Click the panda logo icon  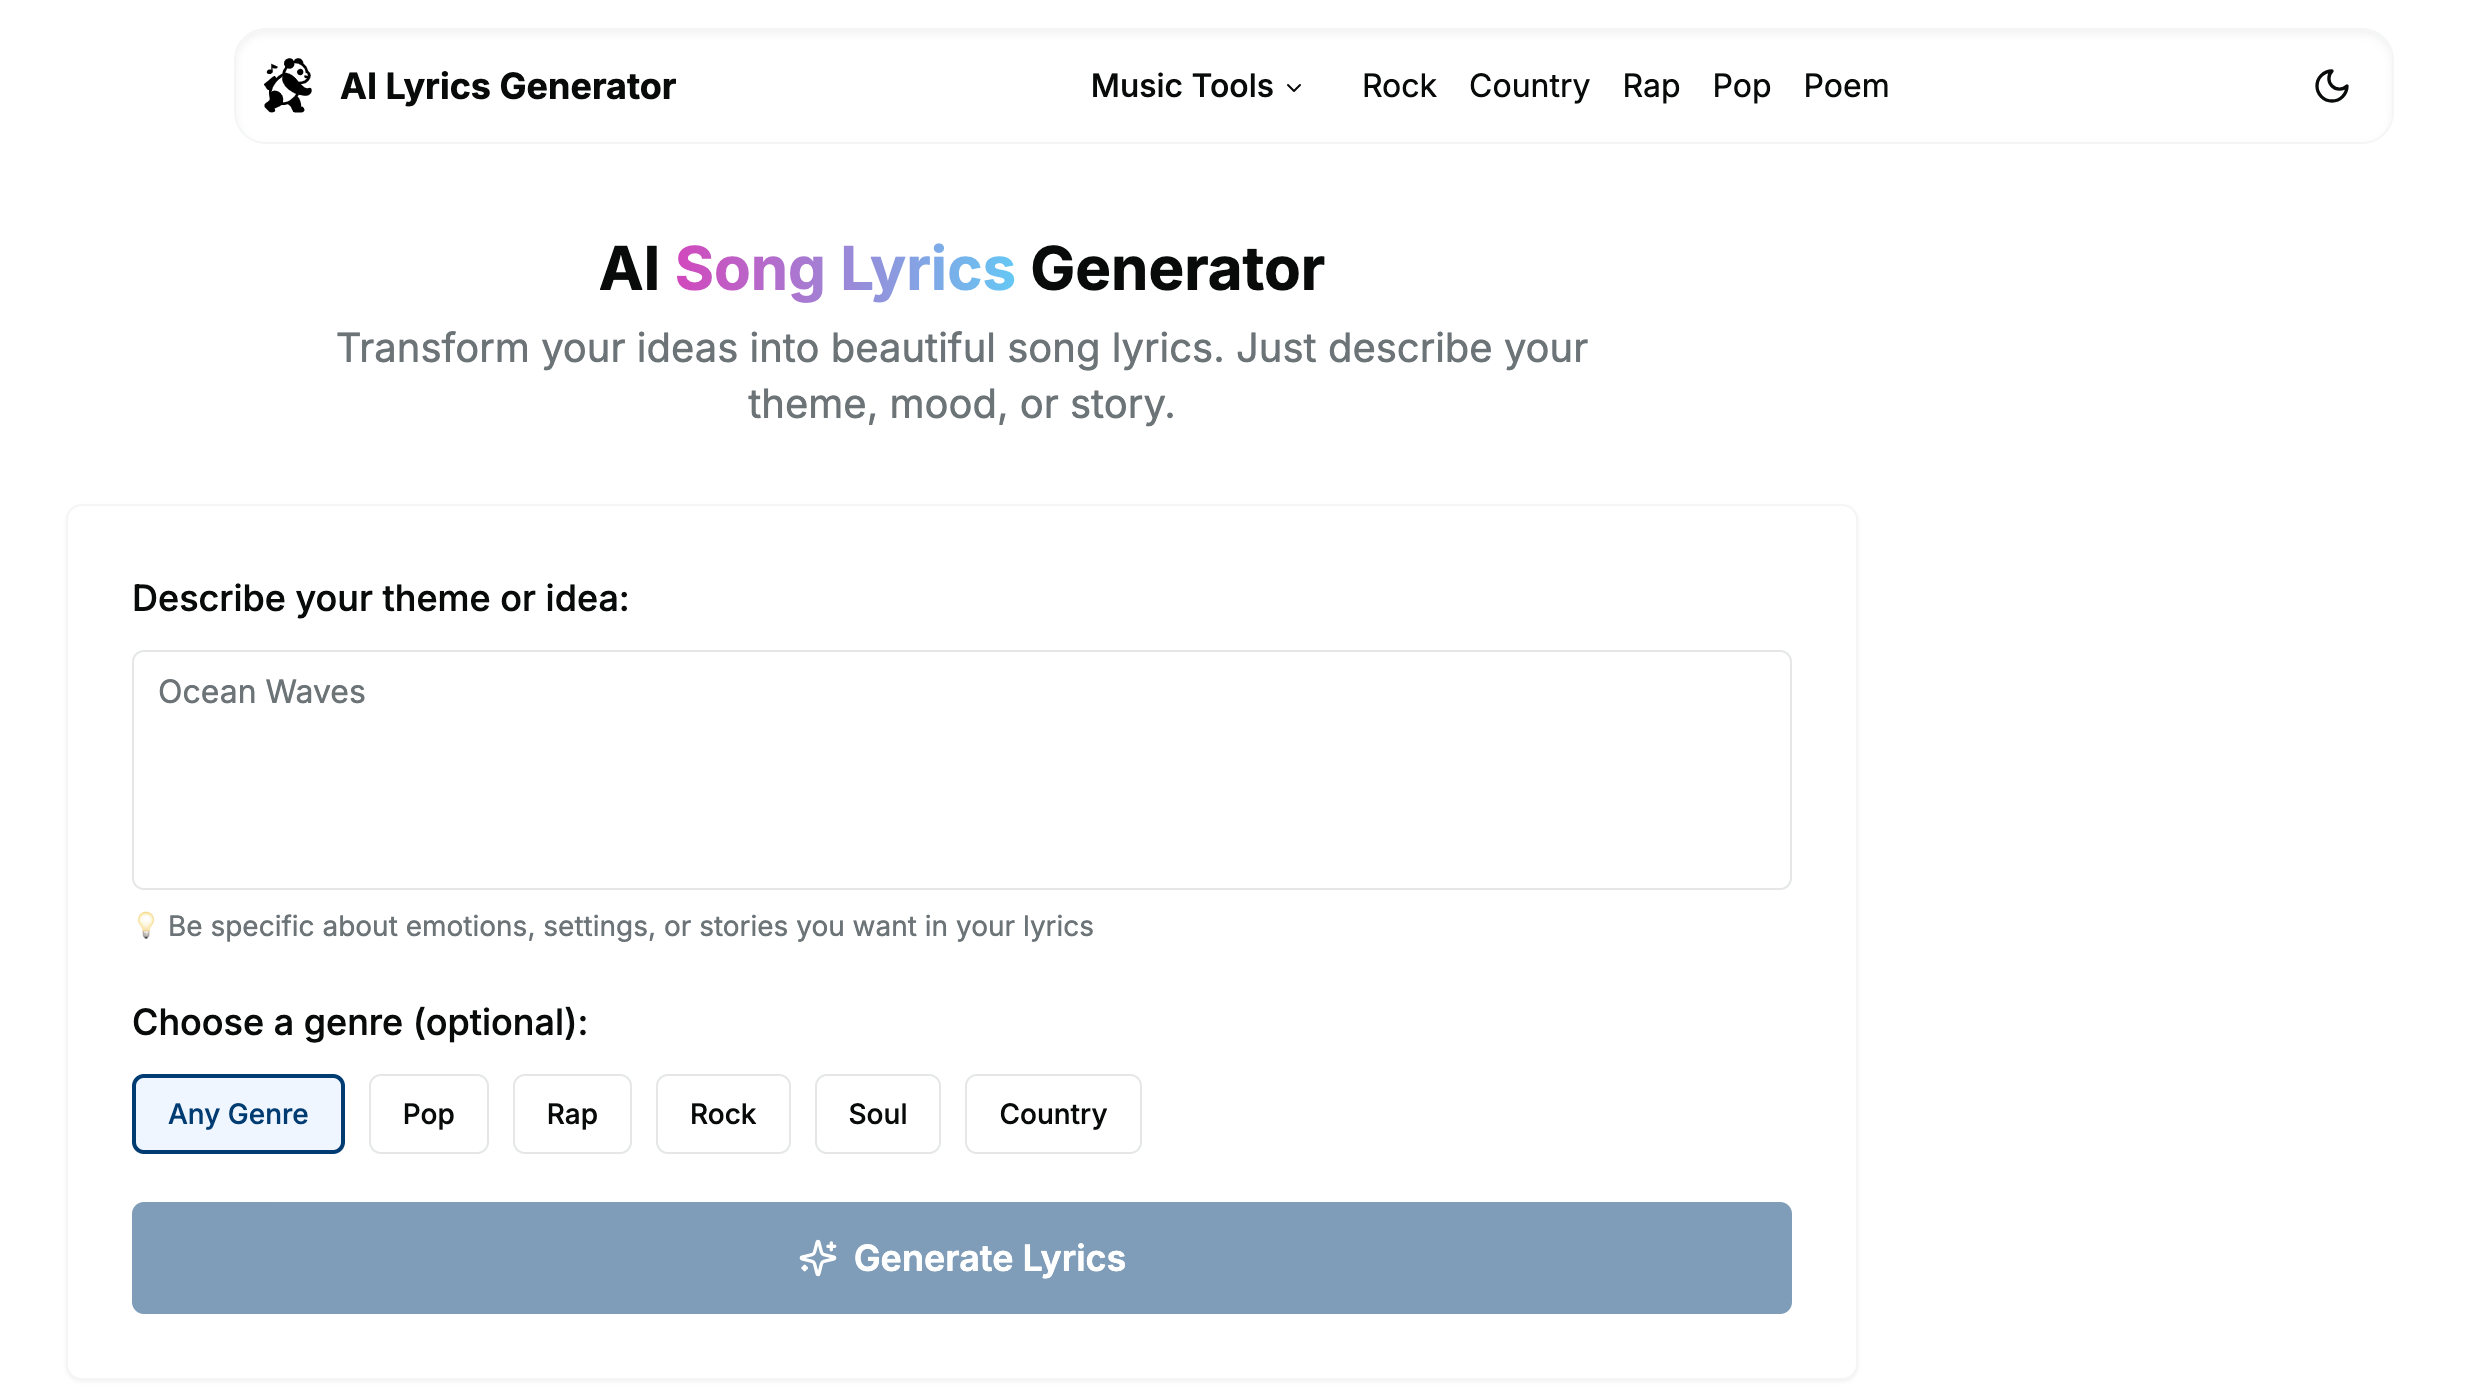click(x=288, y=86)
